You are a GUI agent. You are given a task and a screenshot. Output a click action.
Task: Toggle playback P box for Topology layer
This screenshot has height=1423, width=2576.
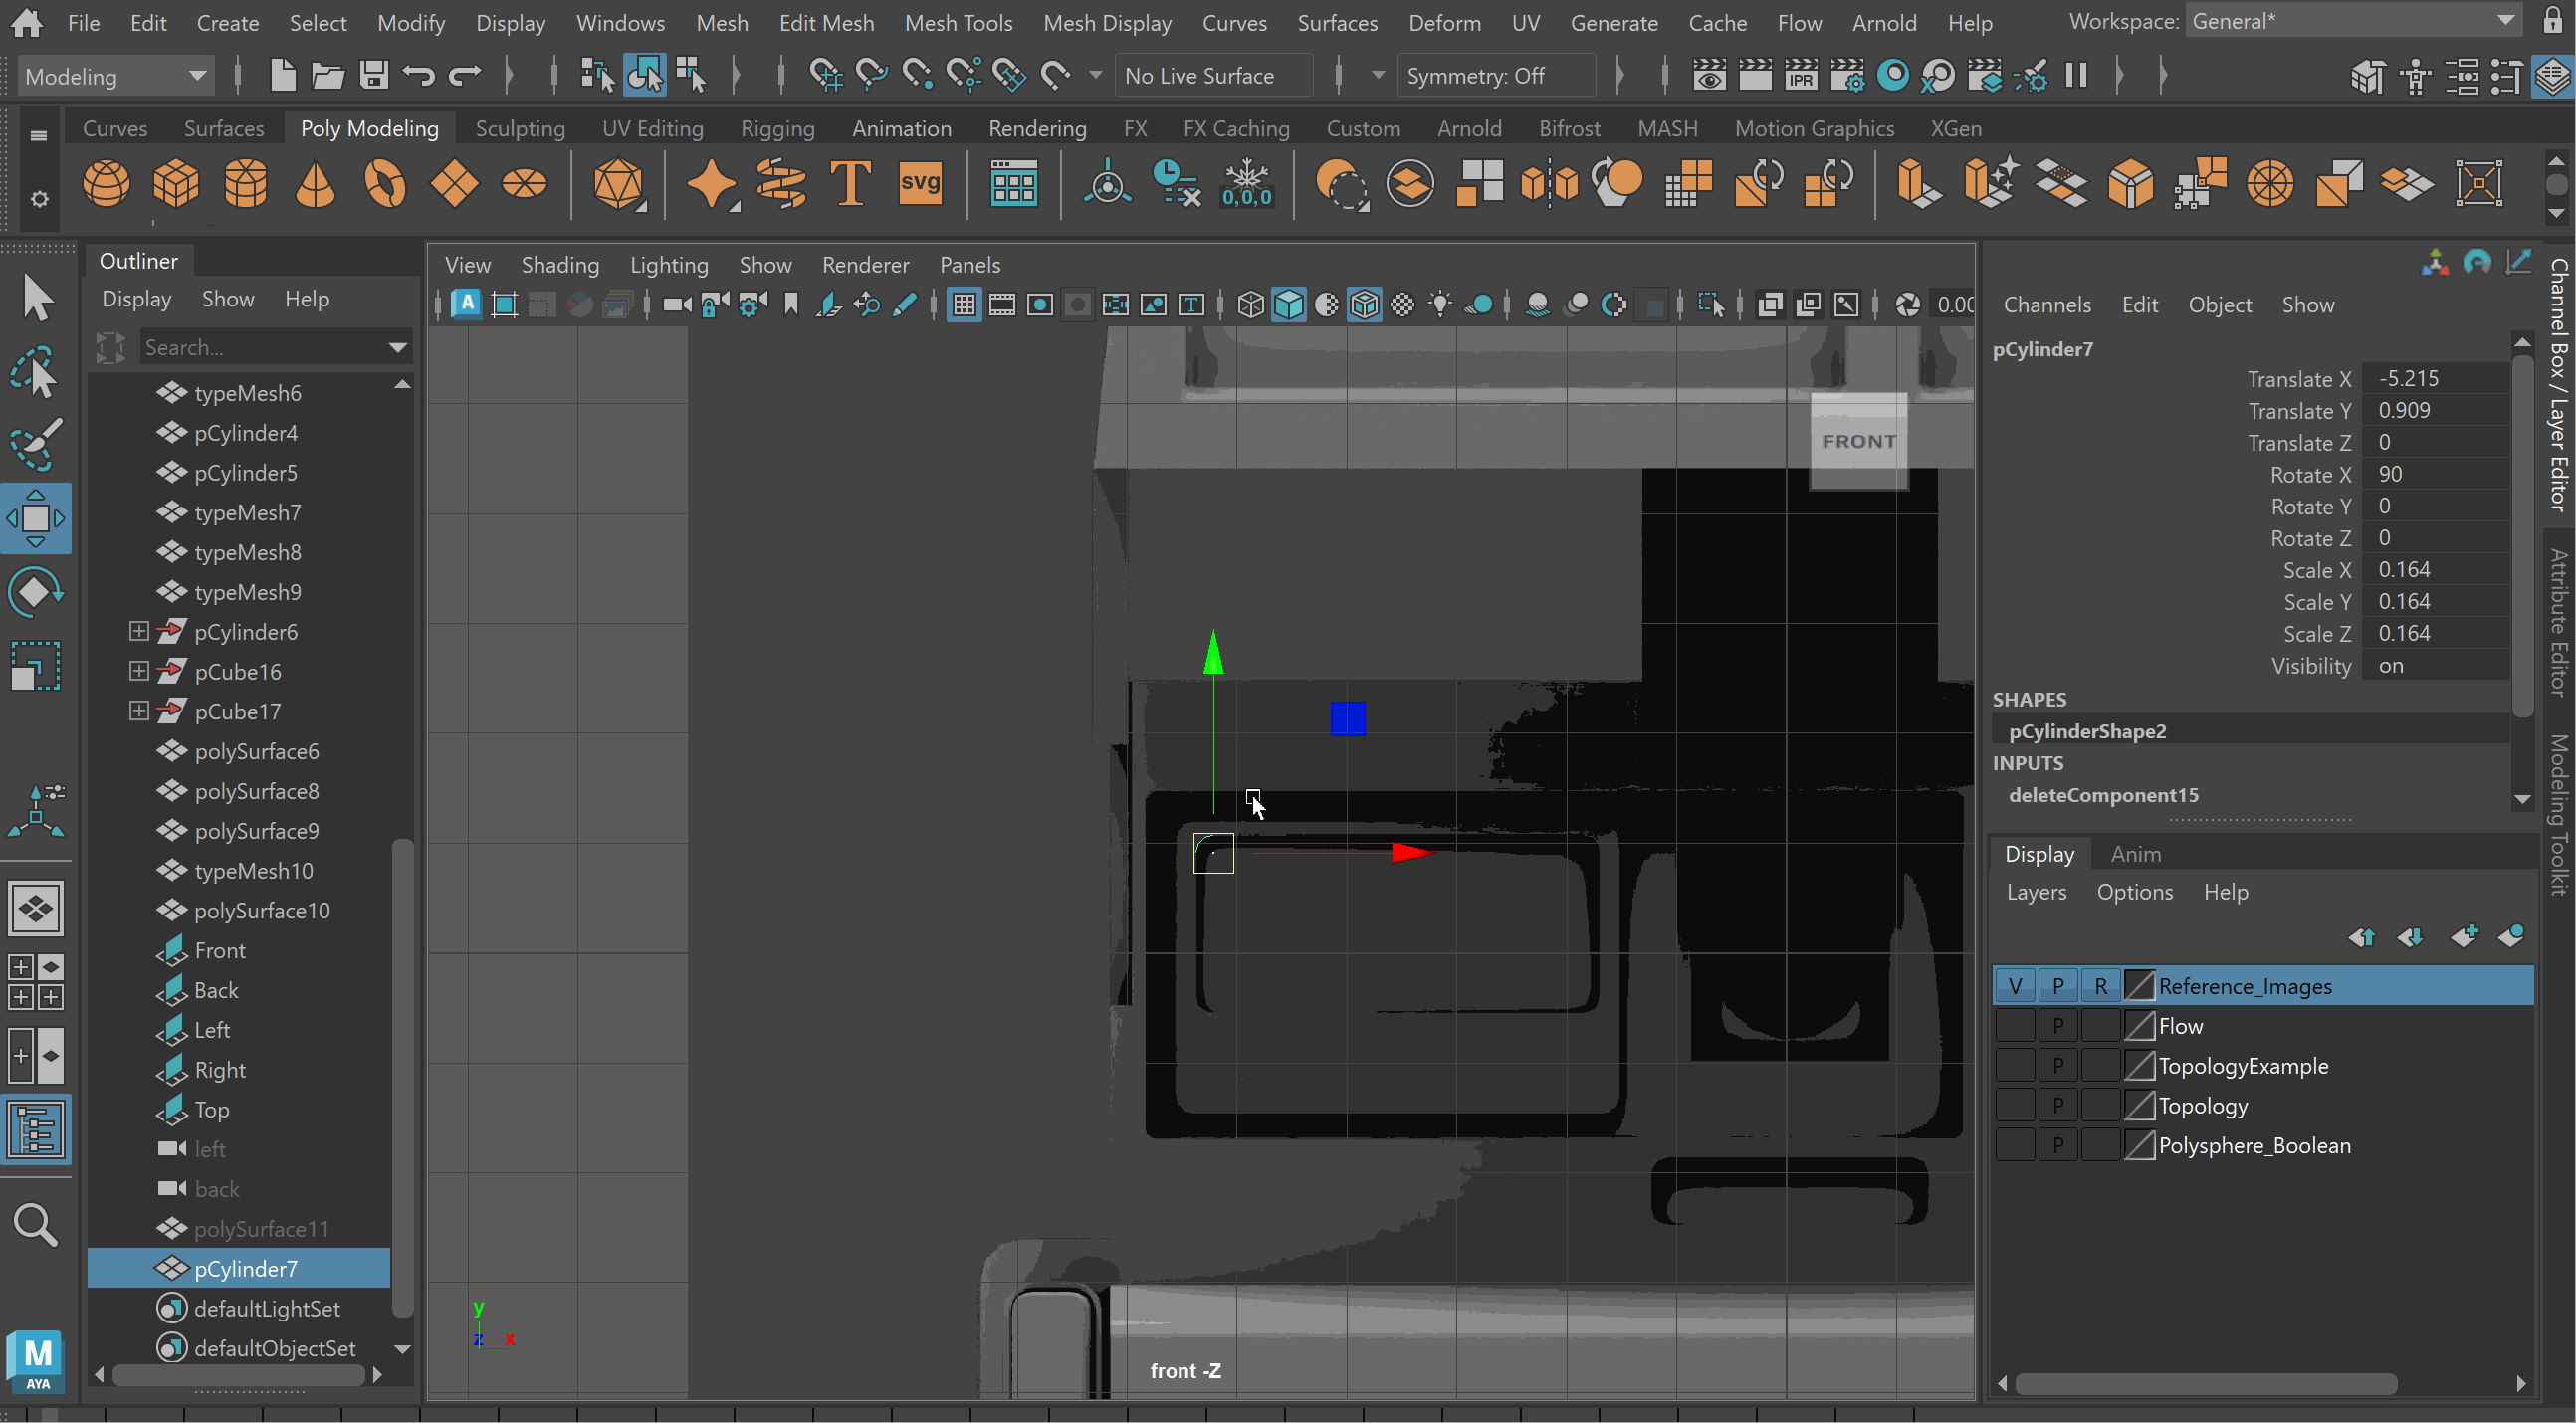[x=2057, y=1106]
